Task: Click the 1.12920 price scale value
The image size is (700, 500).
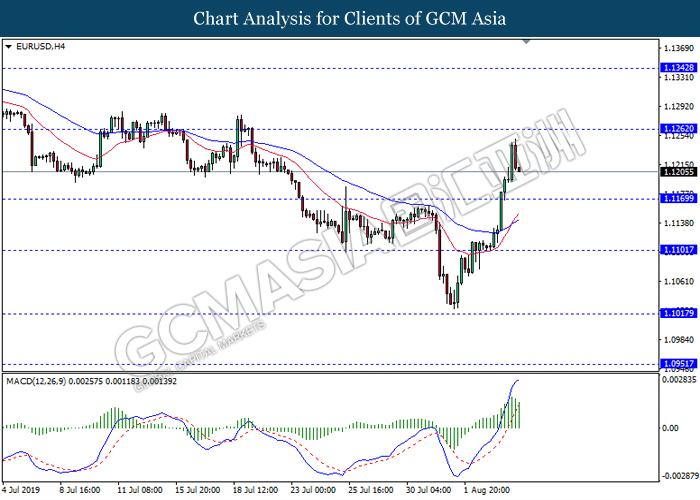Action: point(679,106)
